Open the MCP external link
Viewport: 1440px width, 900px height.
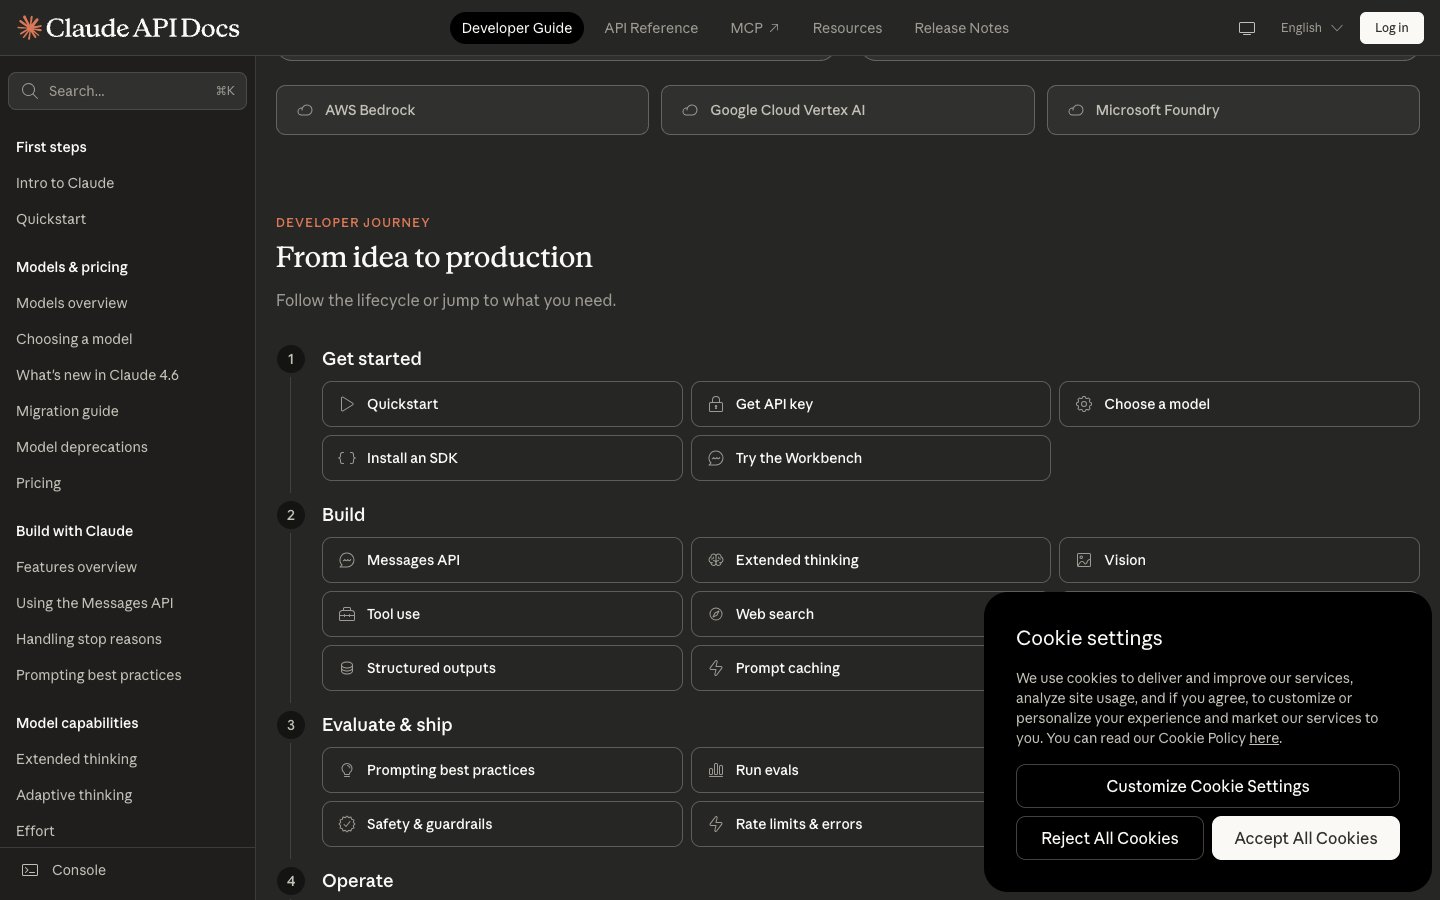[755, 28]
